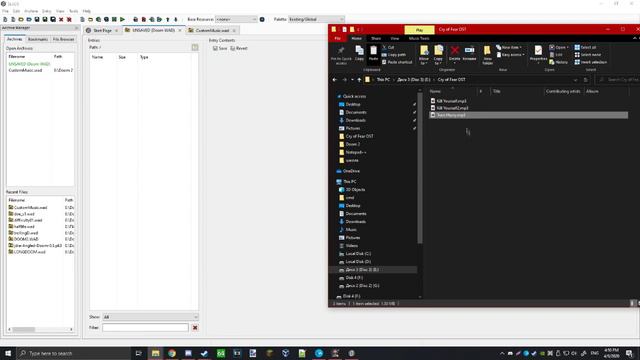
Task: Click the Type here to search taskbar box
Action: tap(73, 353)
